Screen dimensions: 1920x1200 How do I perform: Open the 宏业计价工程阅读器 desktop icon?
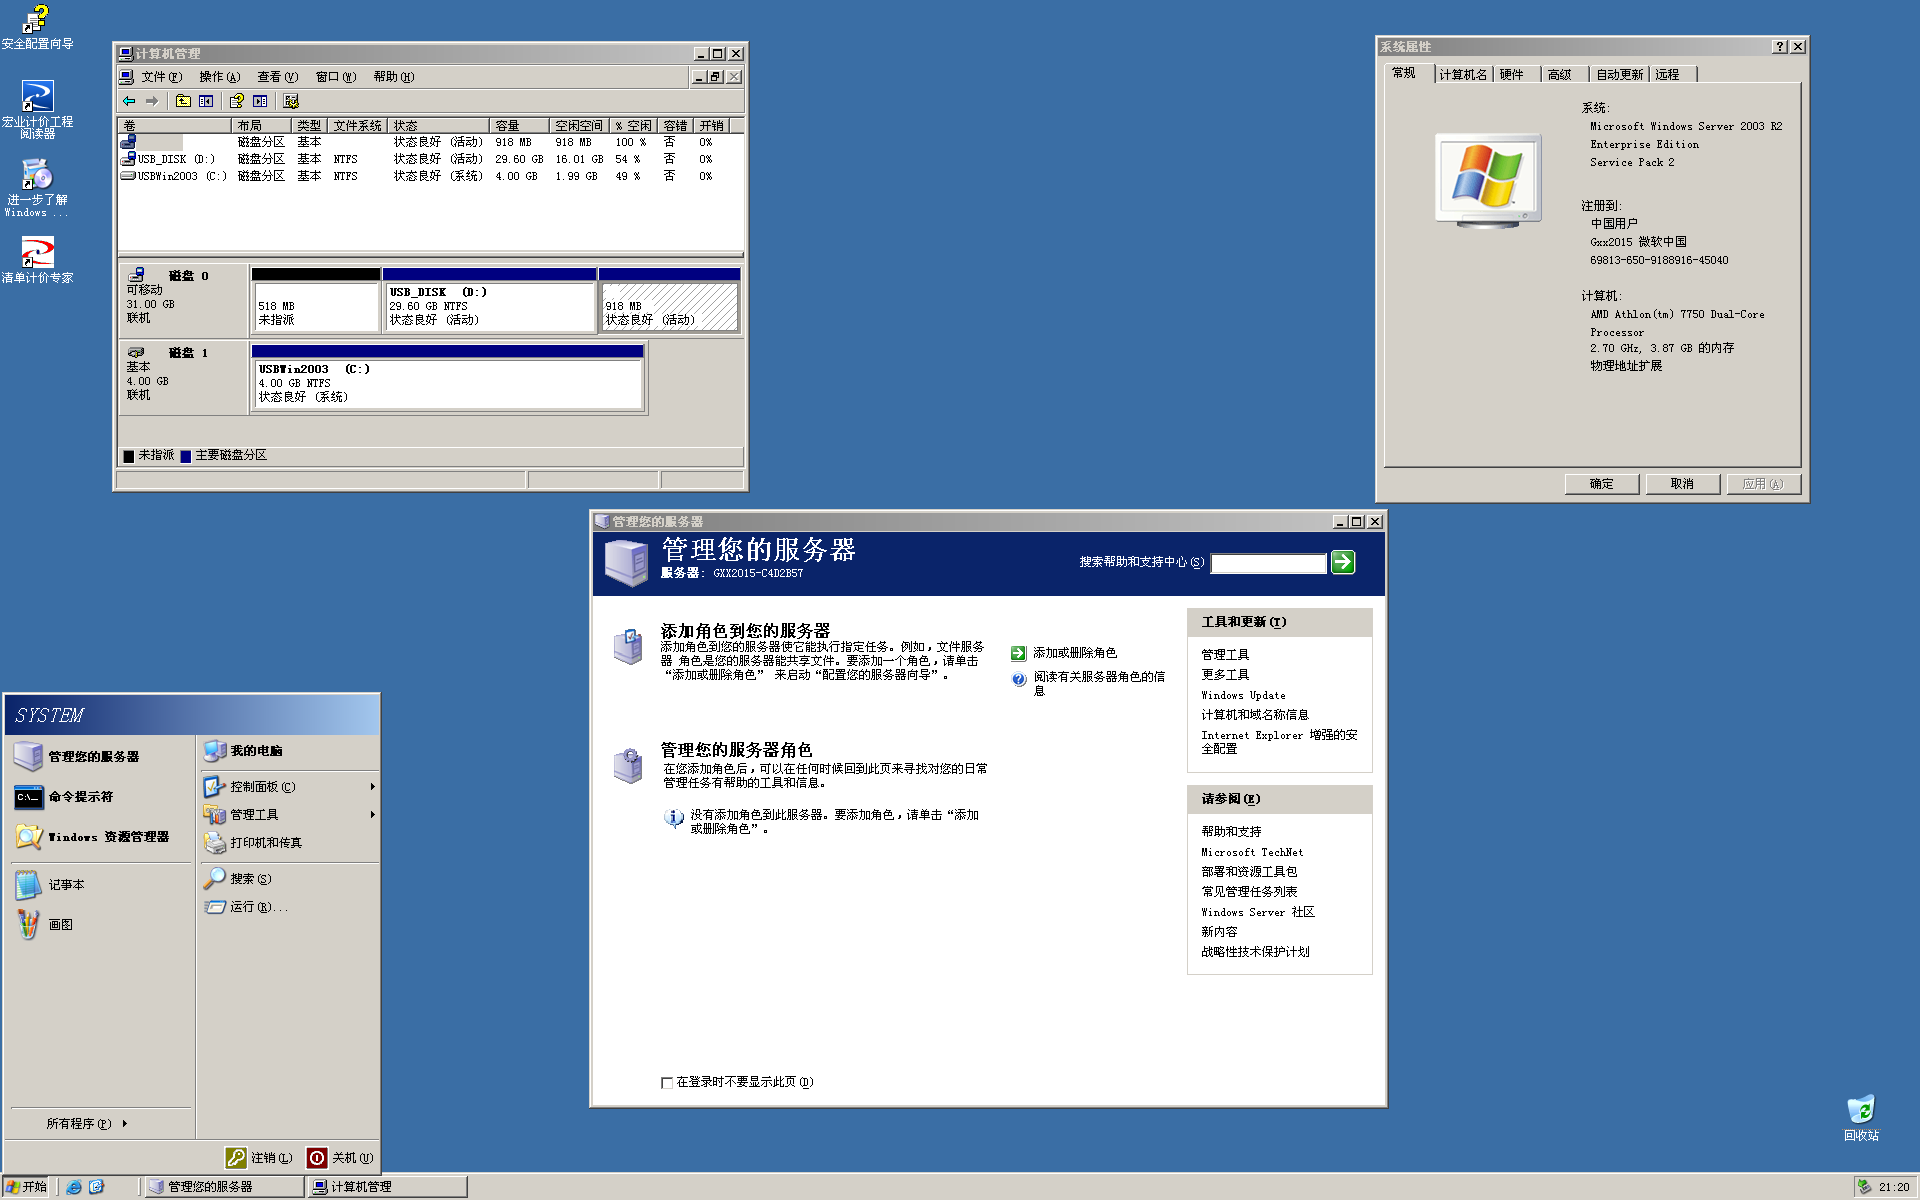(37, 110)
